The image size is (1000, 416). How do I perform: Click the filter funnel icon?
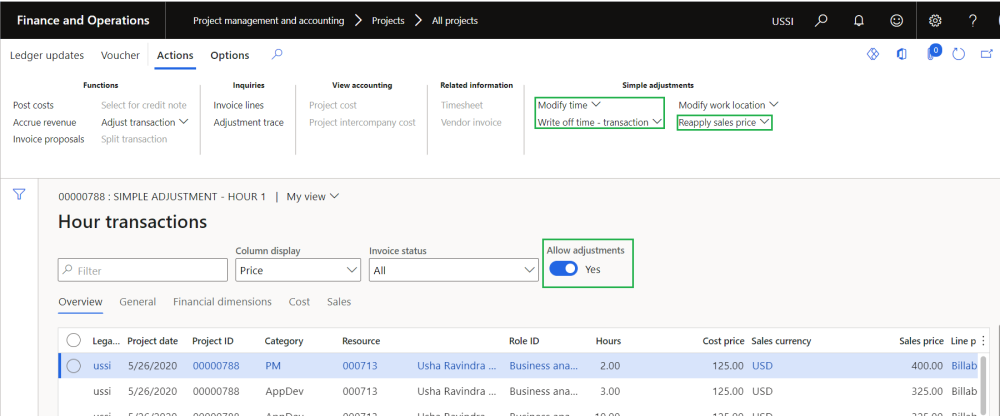point(18,195)
